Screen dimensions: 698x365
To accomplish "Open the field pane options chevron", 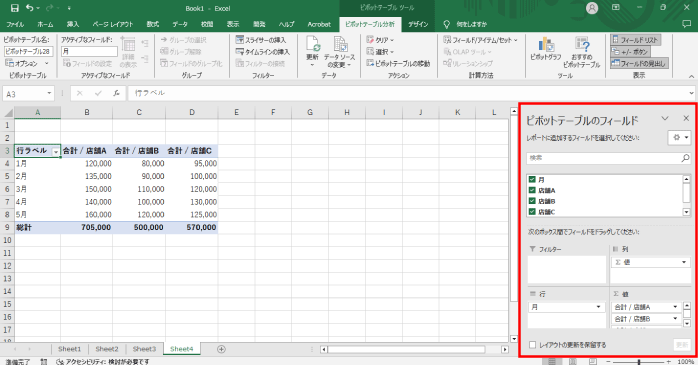I will [665, 118].
